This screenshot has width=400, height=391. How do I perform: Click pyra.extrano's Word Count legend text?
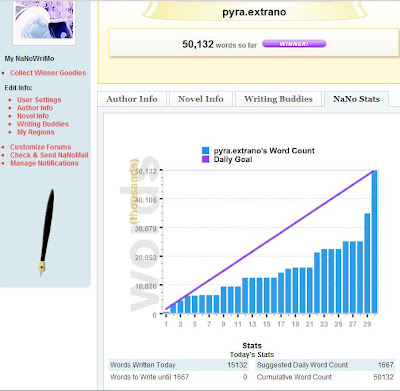tap(264, 151)
